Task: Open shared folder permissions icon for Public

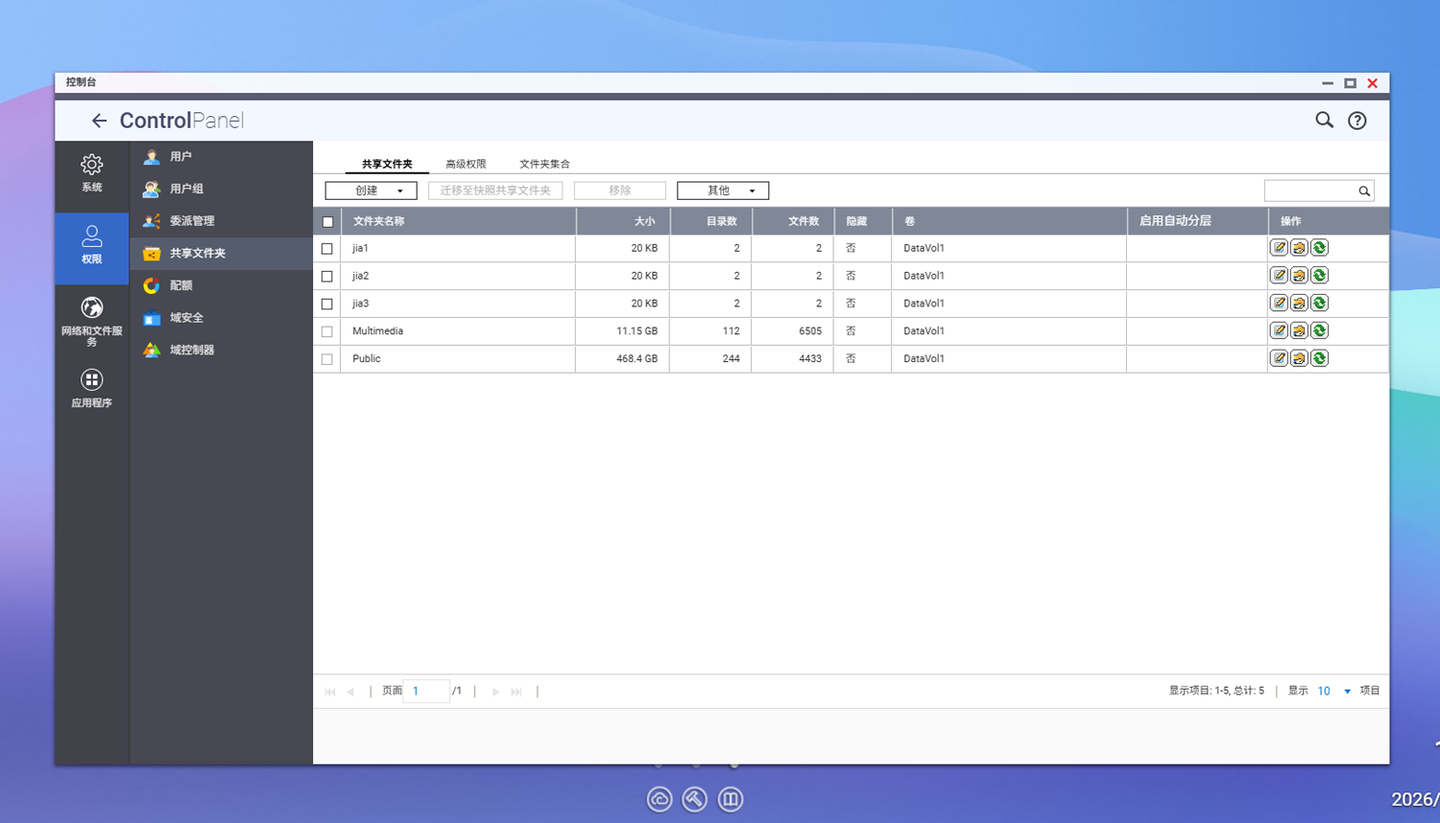Action: [x=1299, y=358]
